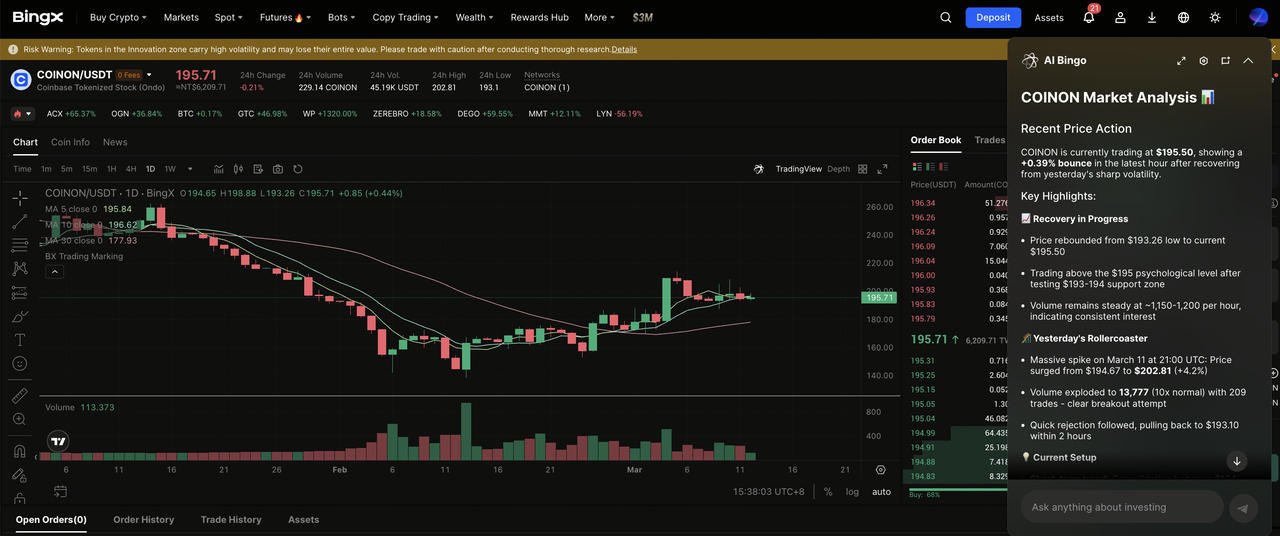Open the more time intervals dropdown
Screen dimensions: 1280x536
[190, 169]
